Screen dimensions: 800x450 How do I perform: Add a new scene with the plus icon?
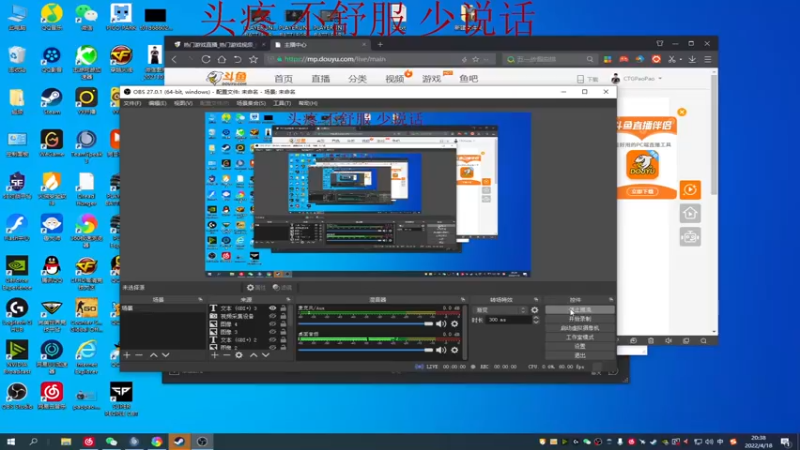pos(127,355)
